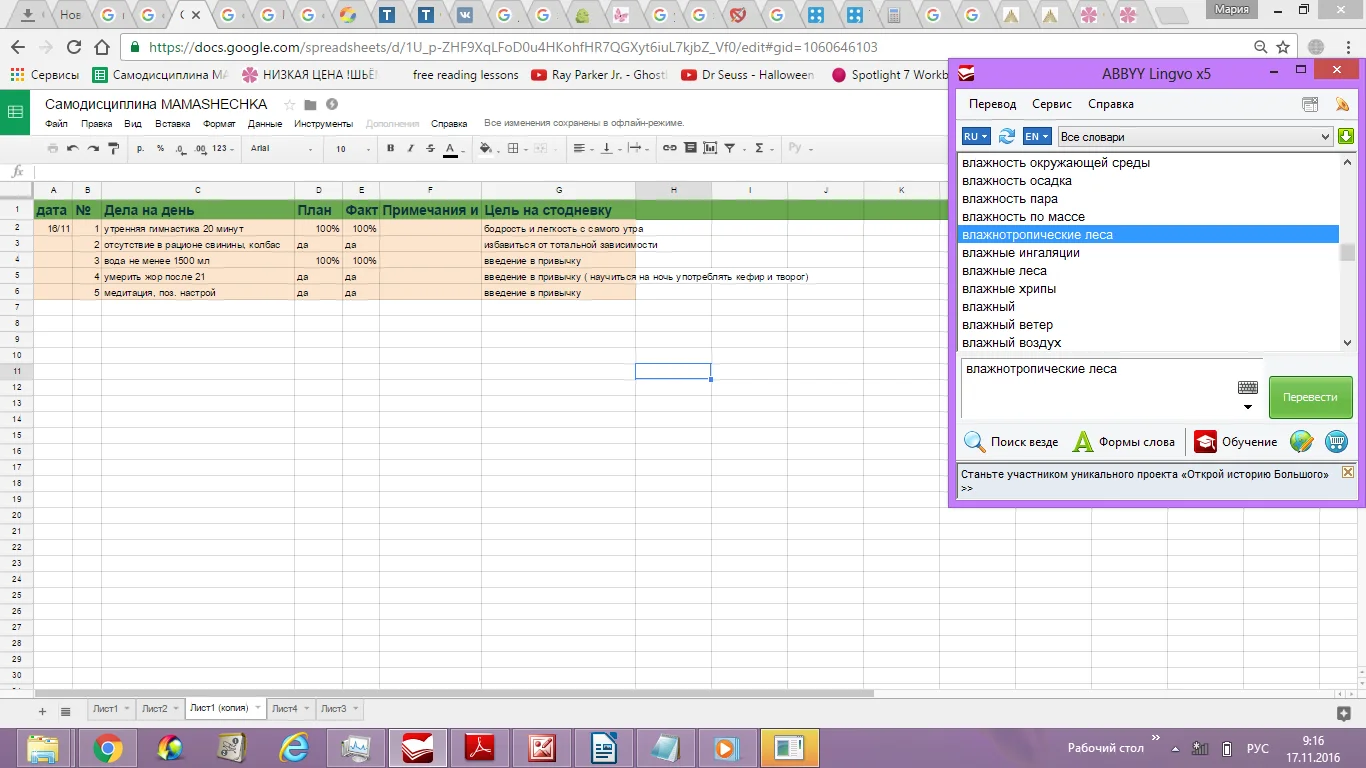The width and height of the screenshot is (1366, 768).
Task: Toggle bold text formatting
Action: (x=390, y=148)
